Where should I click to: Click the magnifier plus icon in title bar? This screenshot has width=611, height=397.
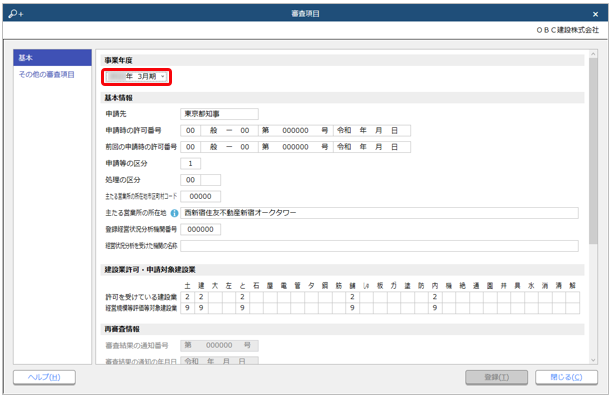[x=16, y=14]
